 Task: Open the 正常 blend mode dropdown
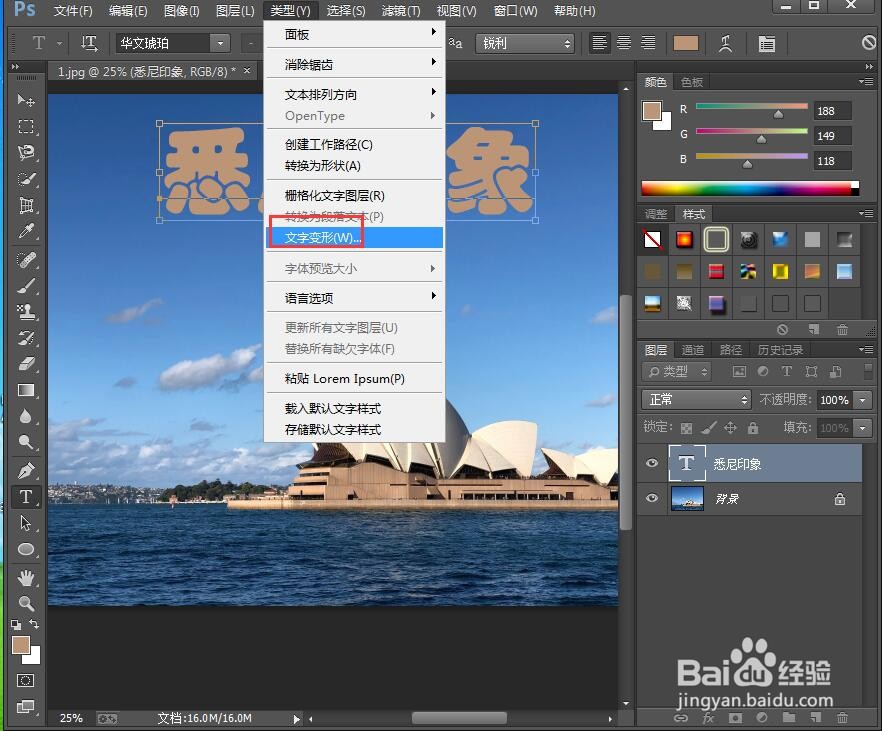695,399
